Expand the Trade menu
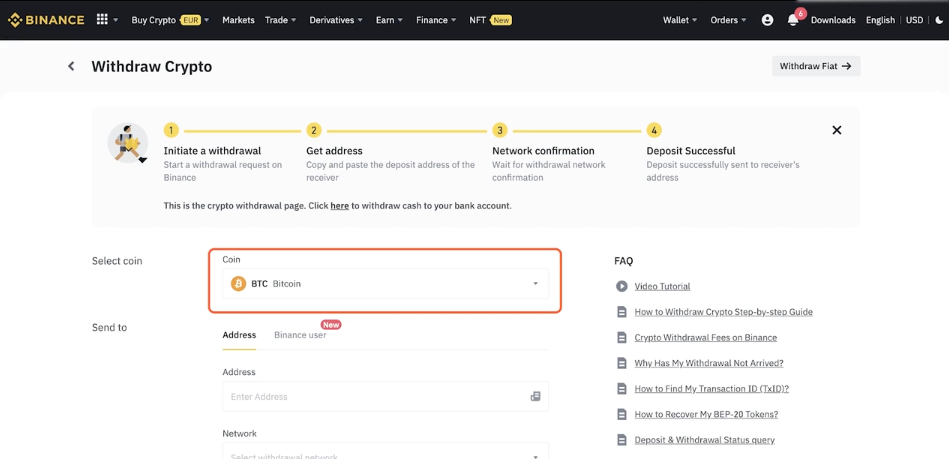949x459 pixels. 280,20
